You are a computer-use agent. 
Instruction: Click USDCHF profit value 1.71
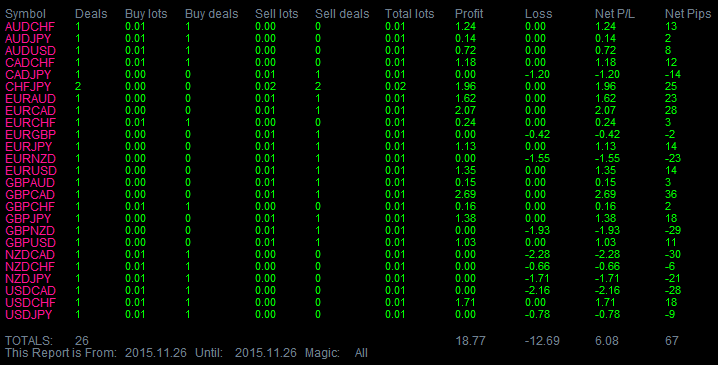(x=466, y=302)
